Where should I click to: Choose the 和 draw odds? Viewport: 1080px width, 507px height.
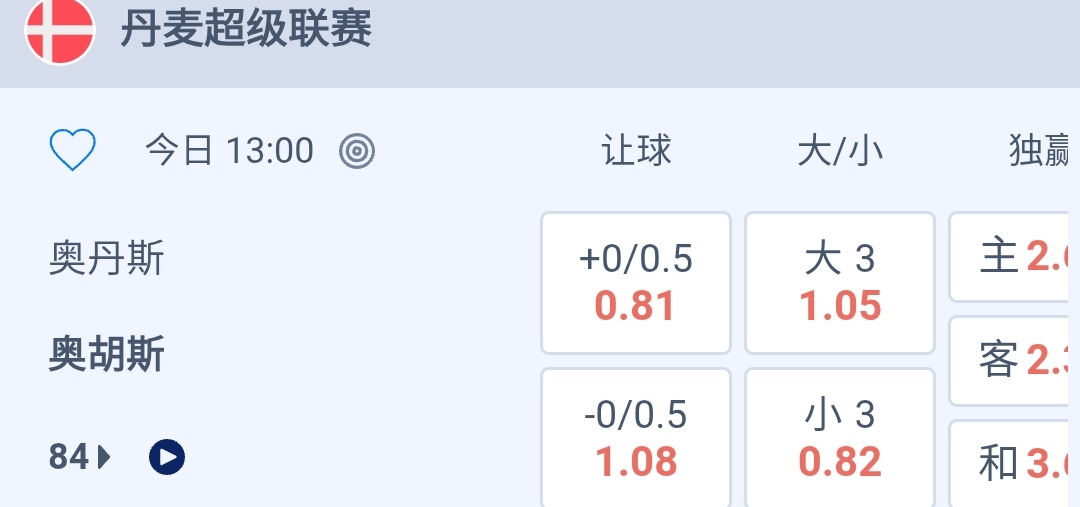click(1015, 463)
